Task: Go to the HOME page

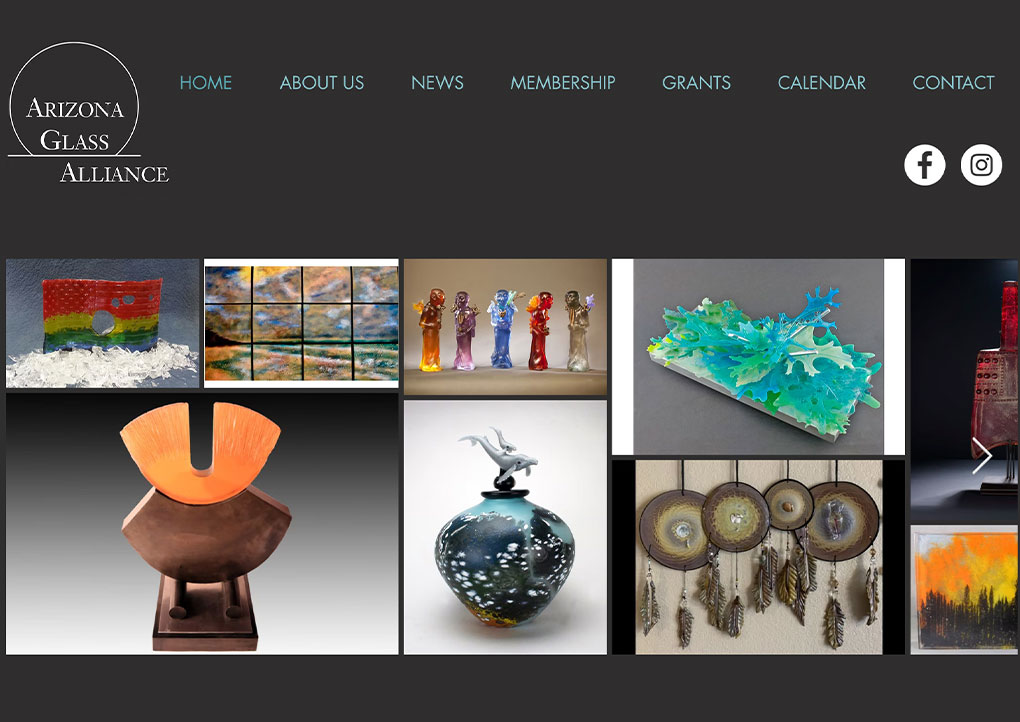Action: [x=206, y=83]
